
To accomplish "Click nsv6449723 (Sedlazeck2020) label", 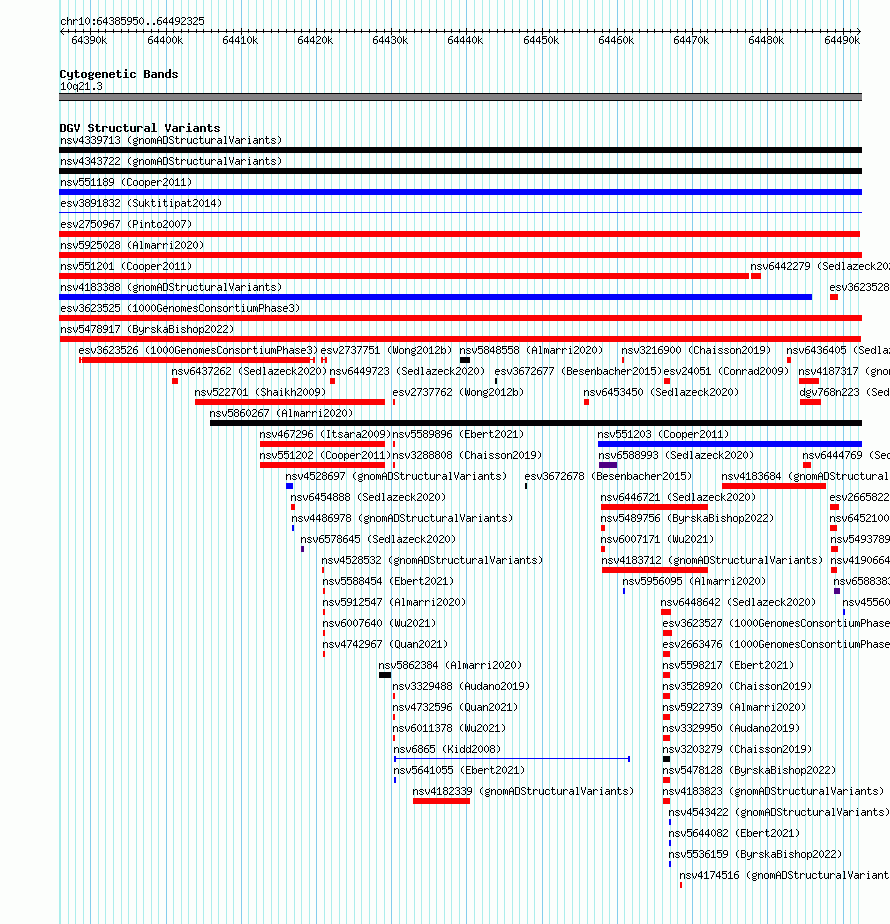I will [x=407, y=372].
